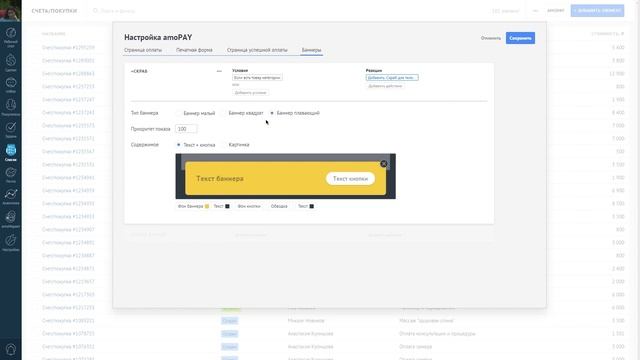Image resolution: width=640 pixels, height=360 pixels.
Task: Click Добавить элемент button at top right
Action: click(x=597, y=11)
